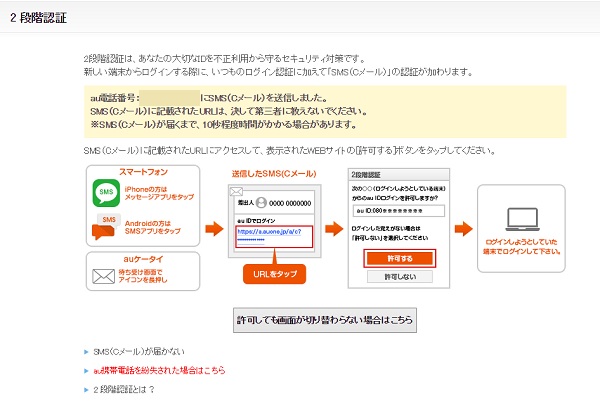Click the 2段階認証 title in the illustration panel
The width and height of the screenshot is (600, 402).
366,175
